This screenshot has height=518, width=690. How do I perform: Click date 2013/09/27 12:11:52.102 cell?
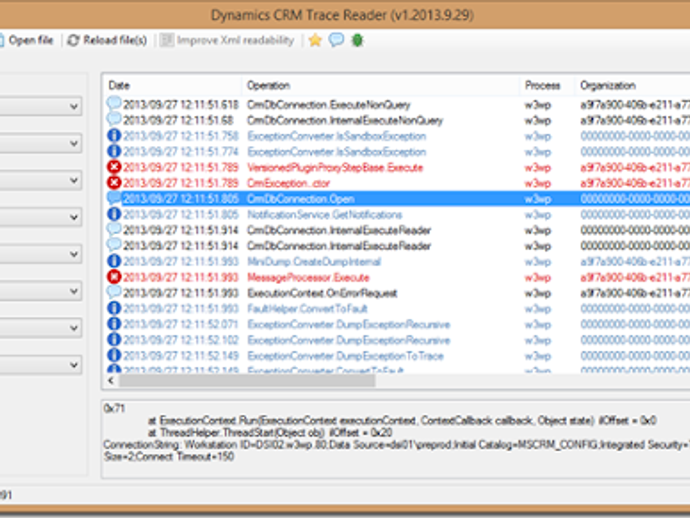point(180,340)
